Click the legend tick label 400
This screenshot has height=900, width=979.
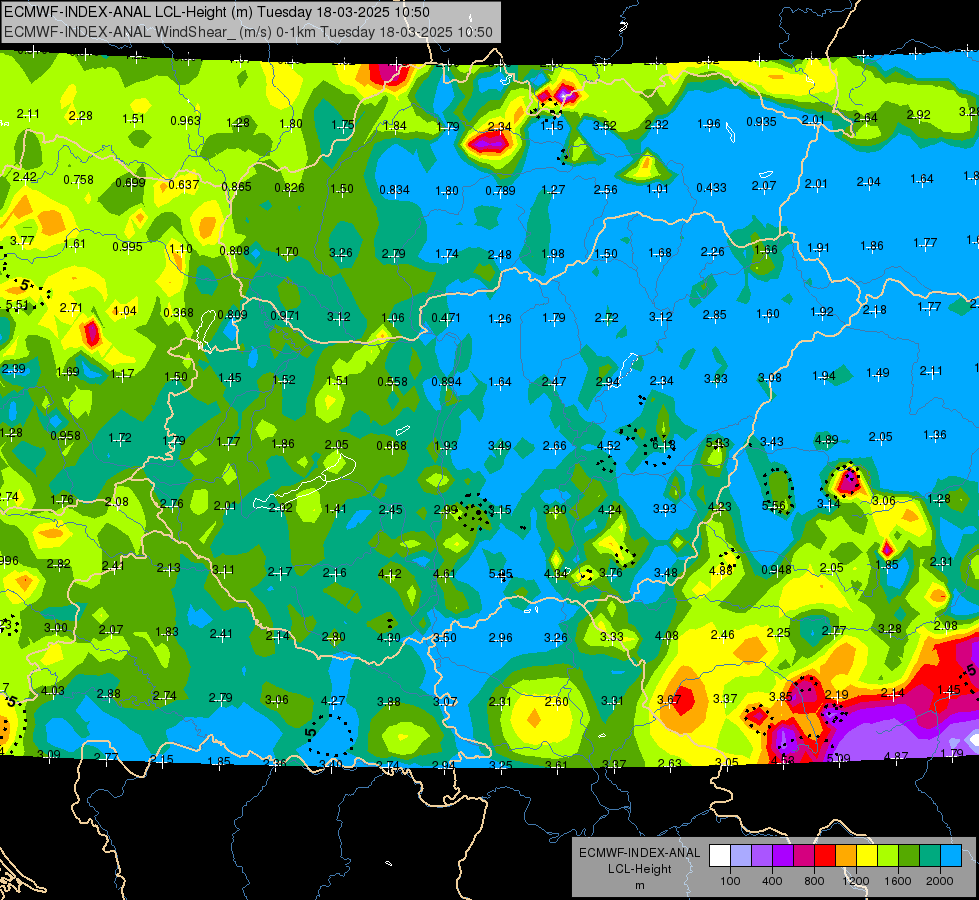[772, 881]
